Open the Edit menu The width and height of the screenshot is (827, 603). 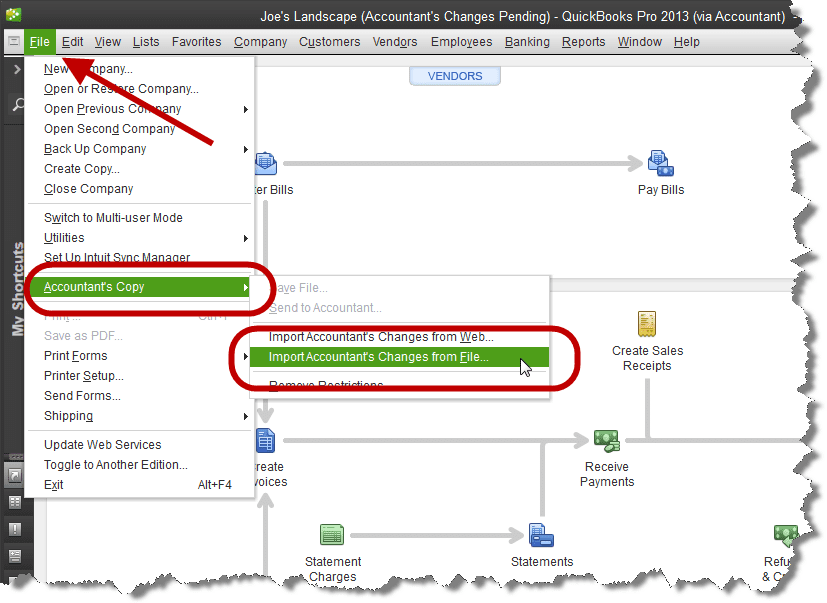(72, 42)
